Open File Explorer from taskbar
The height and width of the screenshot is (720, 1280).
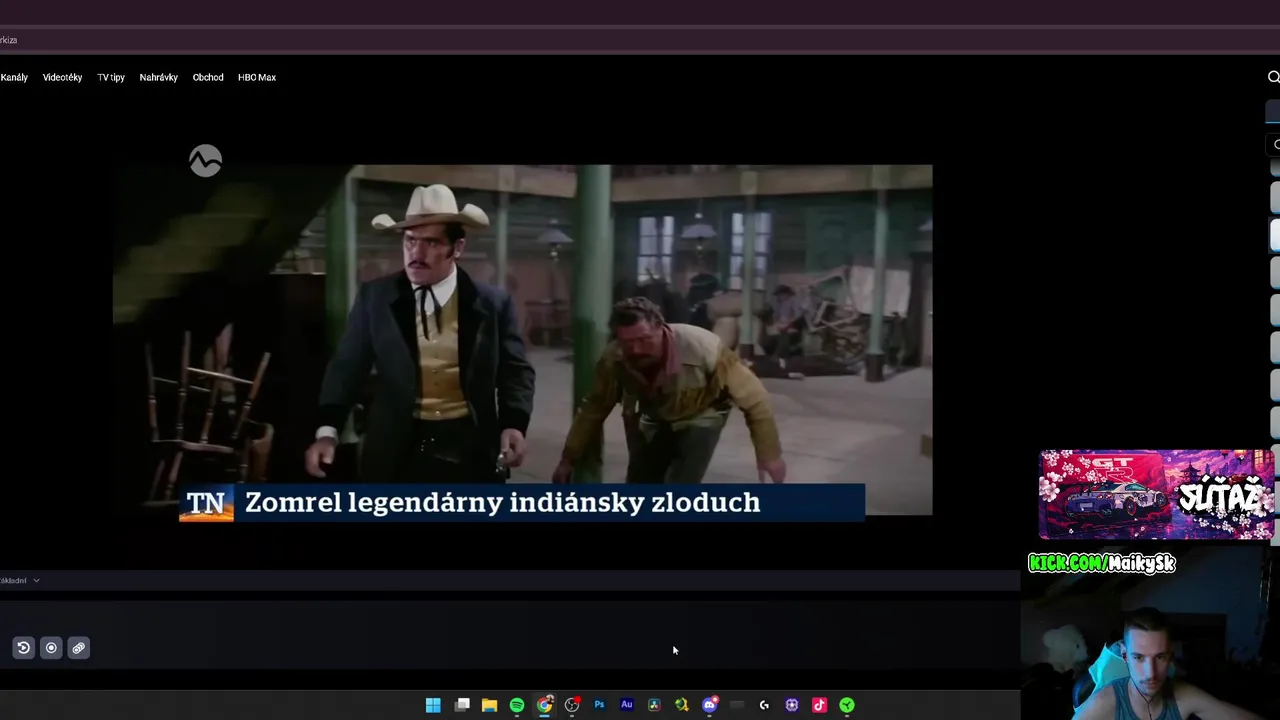pos(489,705)
